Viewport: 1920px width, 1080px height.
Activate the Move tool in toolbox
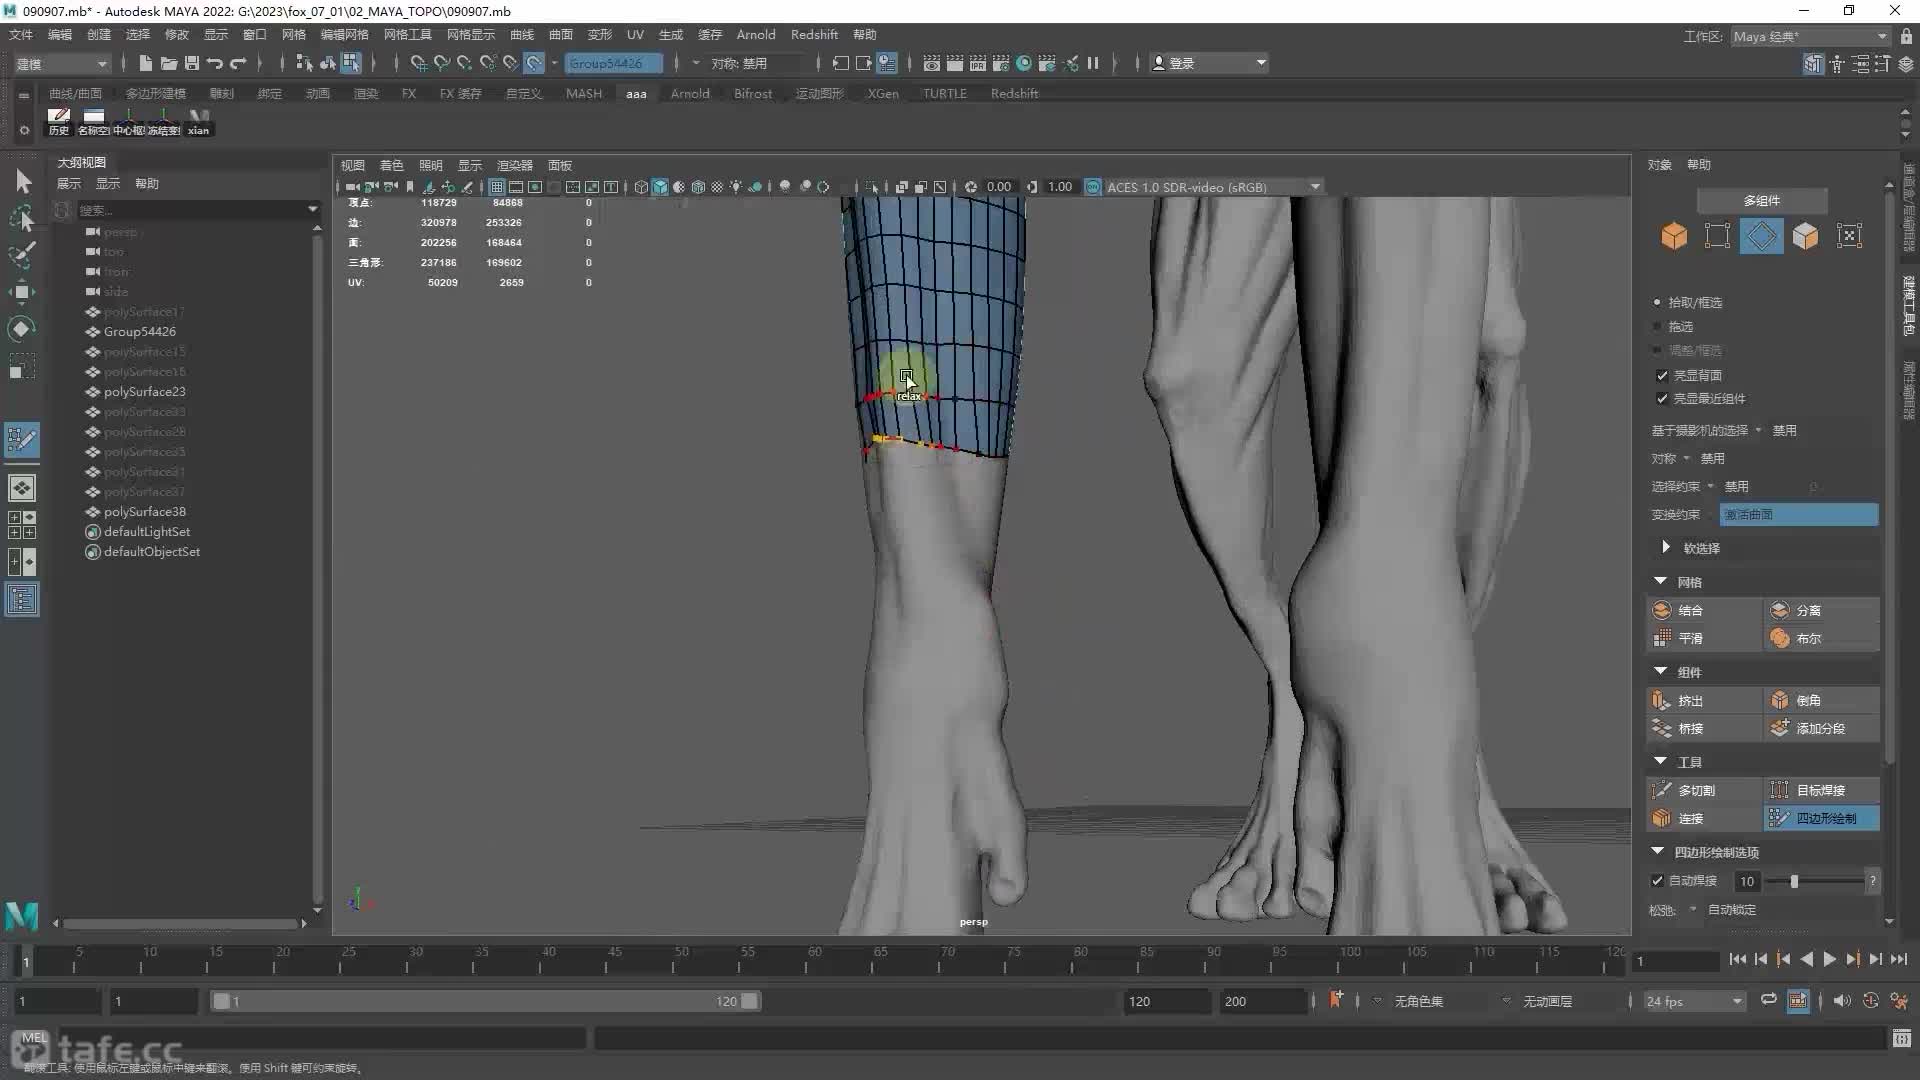[x=22, y=292]
